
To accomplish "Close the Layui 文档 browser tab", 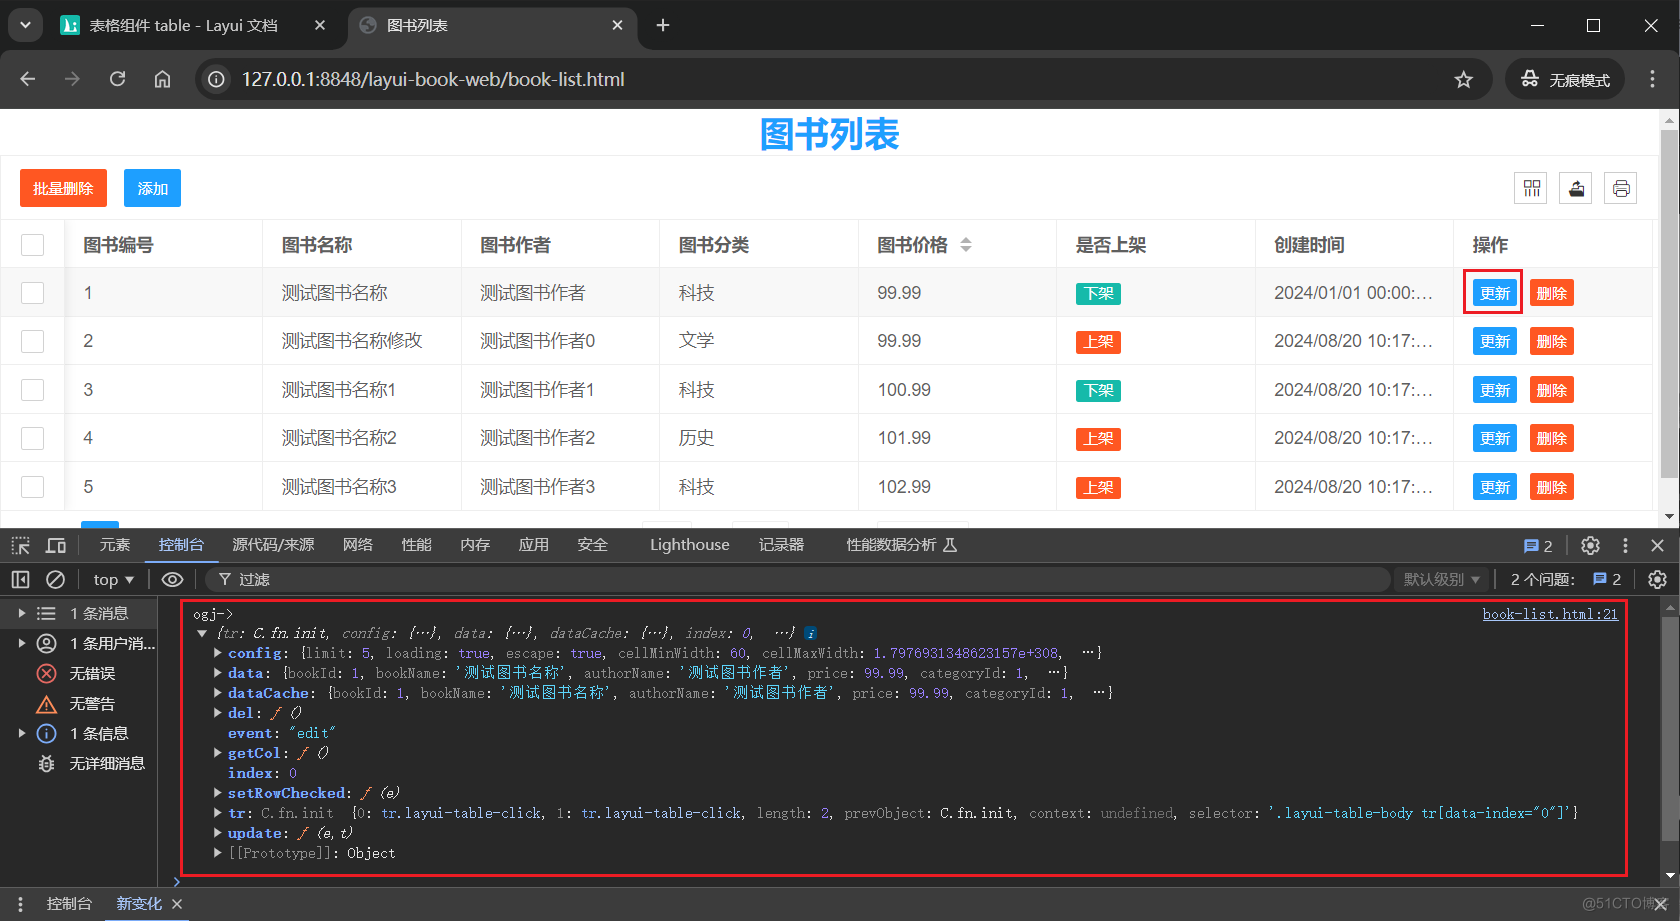I will click(x=320, y=25).
